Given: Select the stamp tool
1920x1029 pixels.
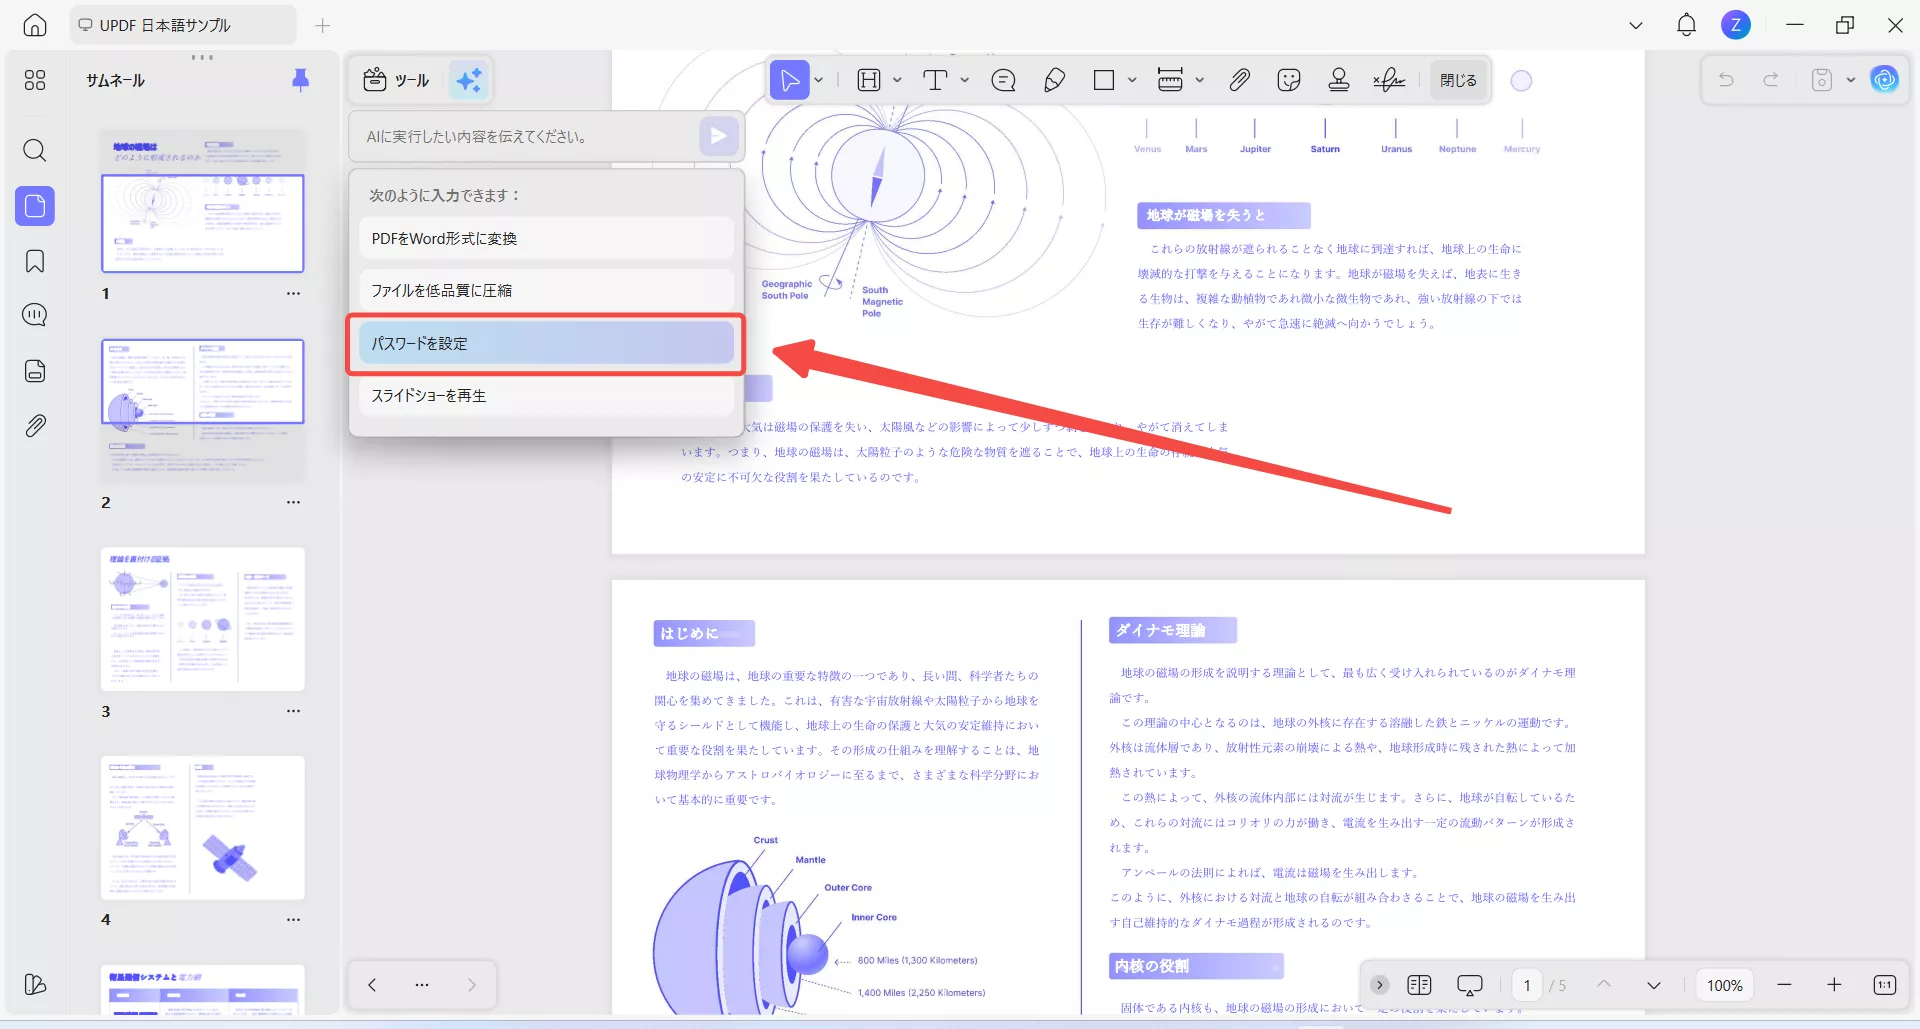Looking at the screenshot, I should [x=1338, y=80].
